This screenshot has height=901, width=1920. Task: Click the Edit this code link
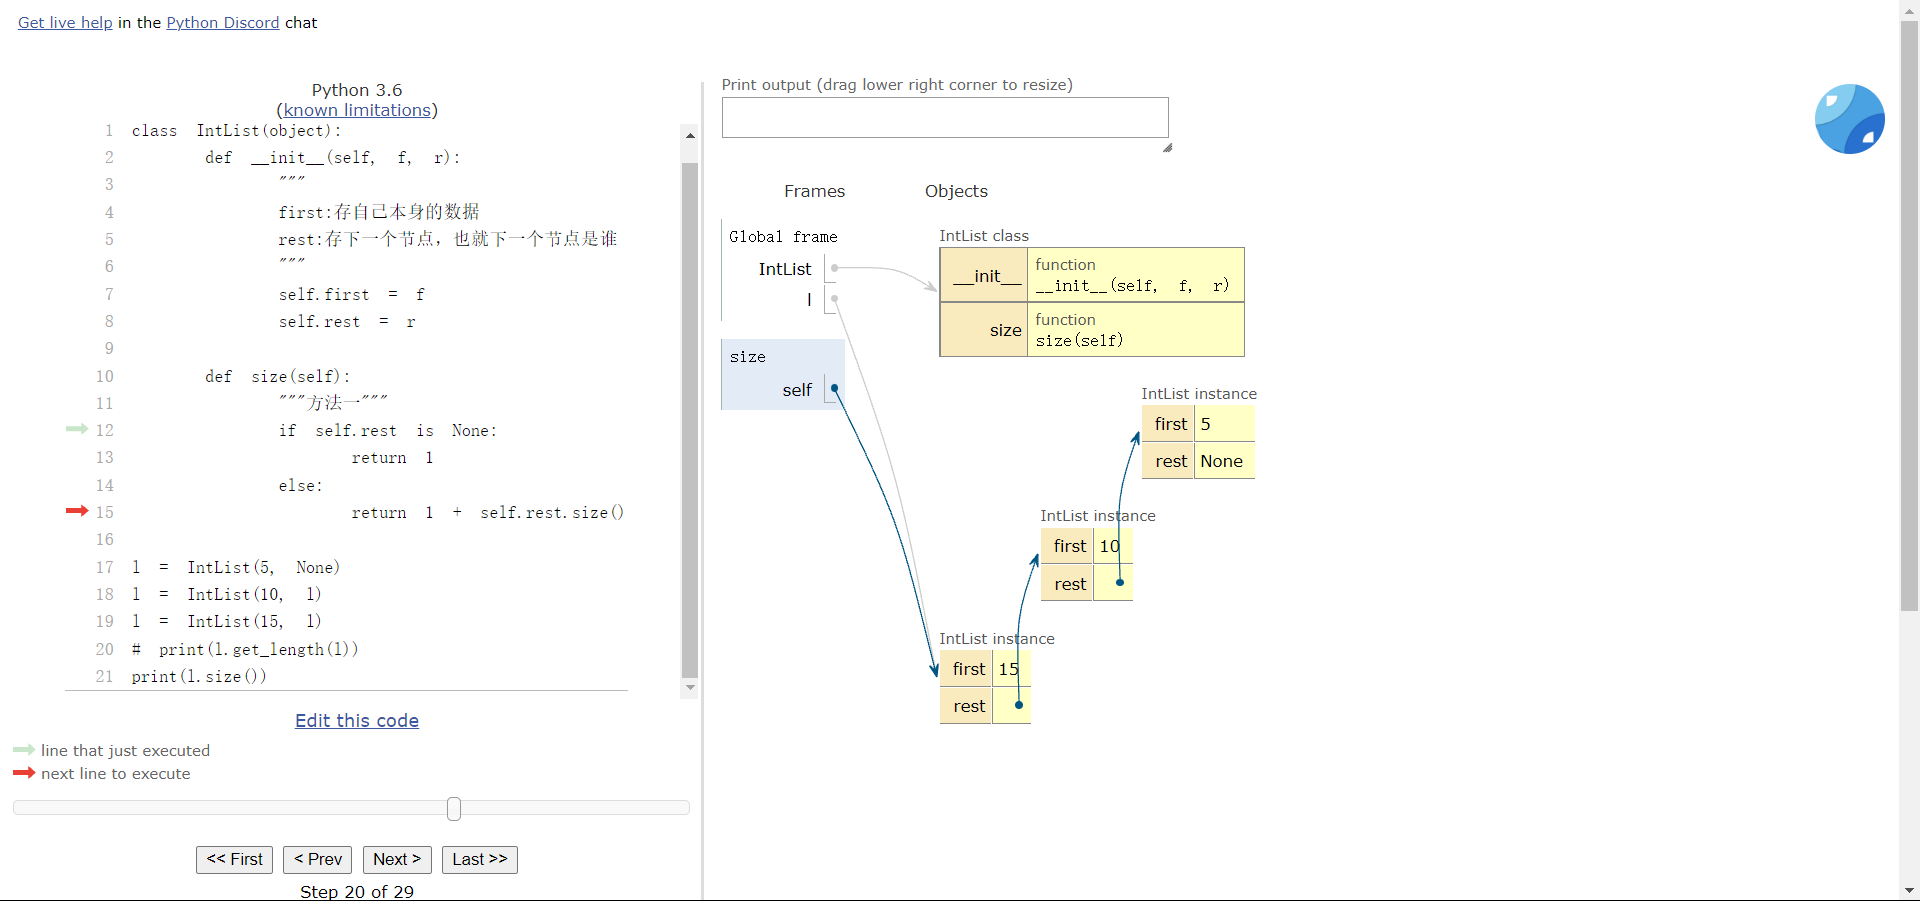pyautogui.click(x=357, y=721)
